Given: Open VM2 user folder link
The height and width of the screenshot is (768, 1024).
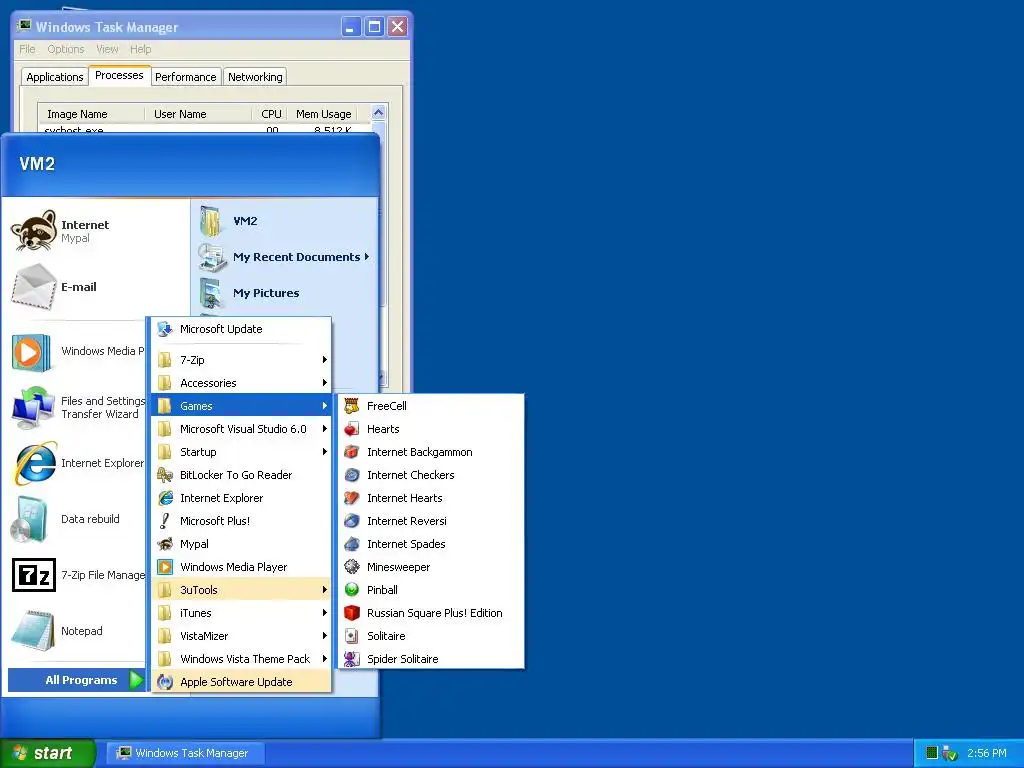Looking at the screenshot, I should (x=285, y=221).
